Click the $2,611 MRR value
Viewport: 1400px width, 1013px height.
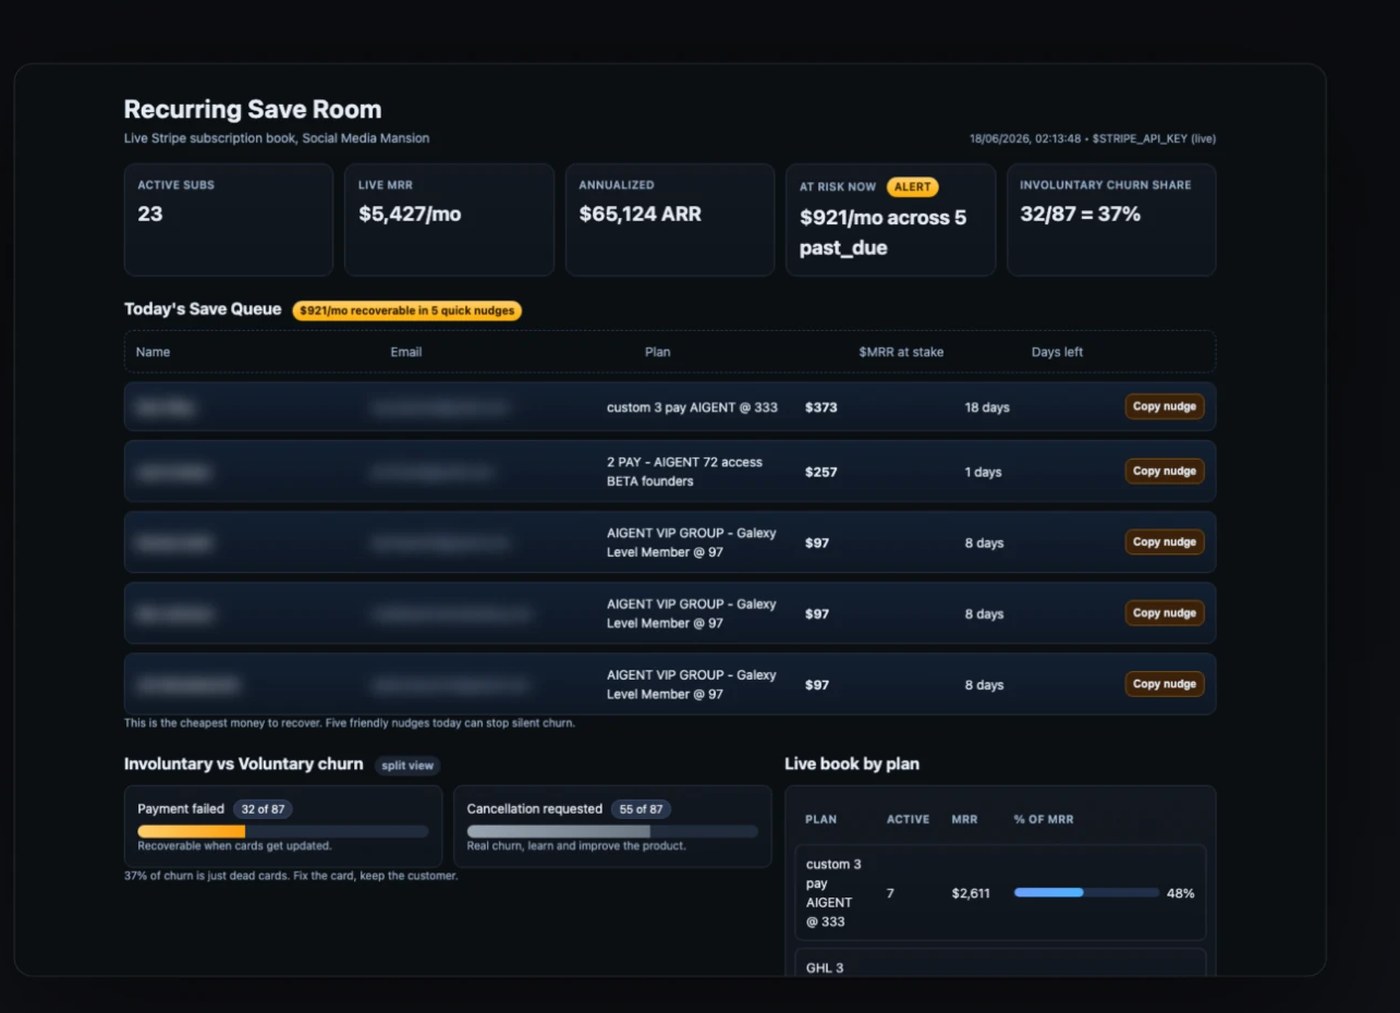(x=971, y=893)
